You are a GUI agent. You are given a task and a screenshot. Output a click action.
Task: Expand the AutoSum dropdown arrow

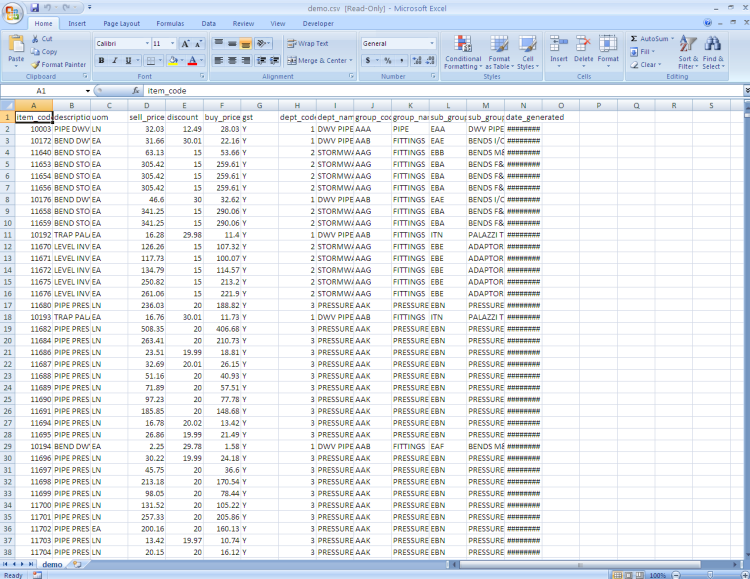[x=672, y=39]
